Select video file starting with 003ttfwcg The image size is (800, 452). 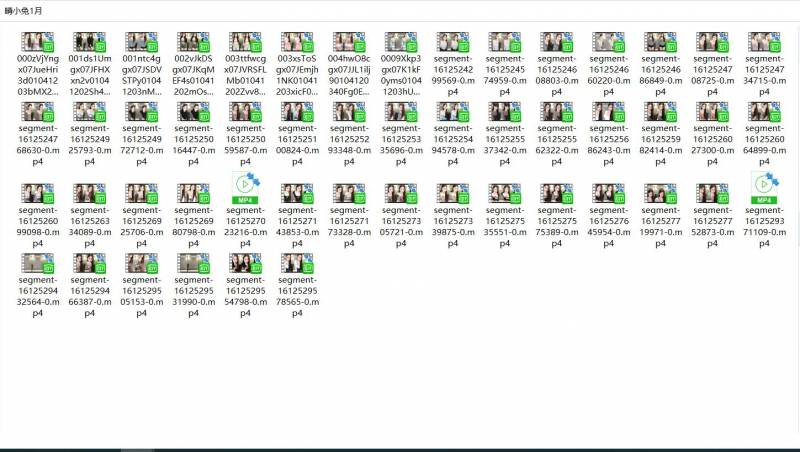point(245,42)
